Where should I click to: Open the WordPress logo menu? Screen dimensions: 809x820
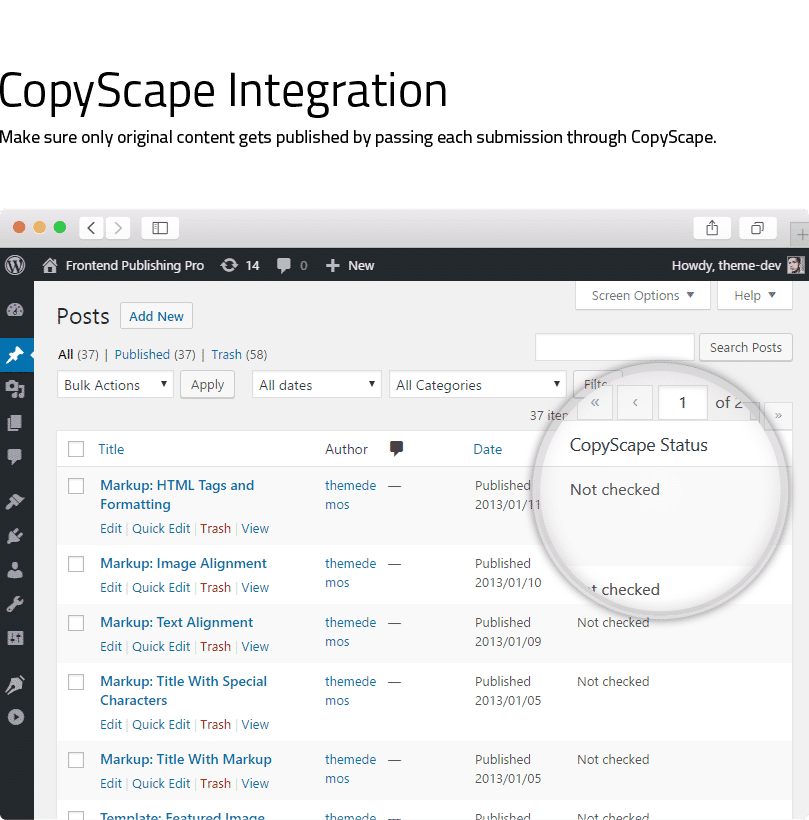pos(15,265)
